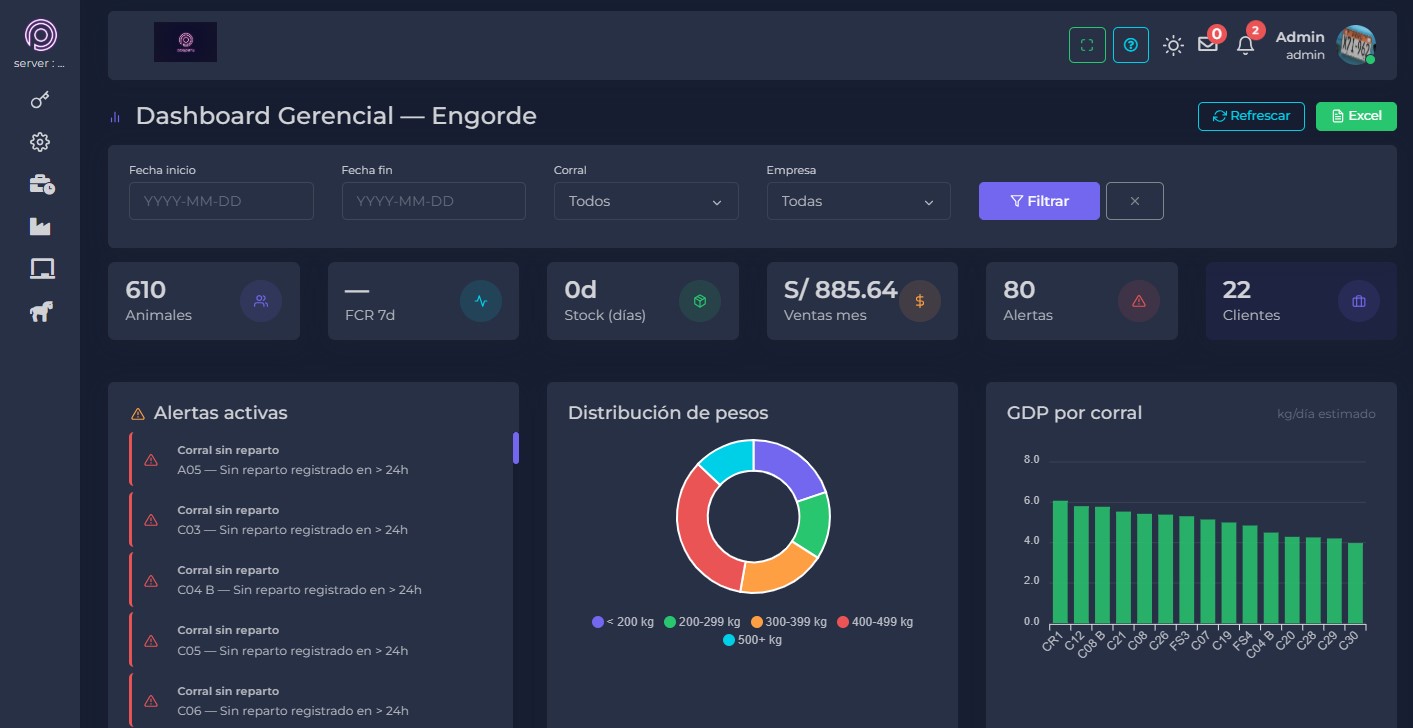1413x728 pixels.
Task: Toggle the 500+ kg legend entry
Action: (753, 640)
